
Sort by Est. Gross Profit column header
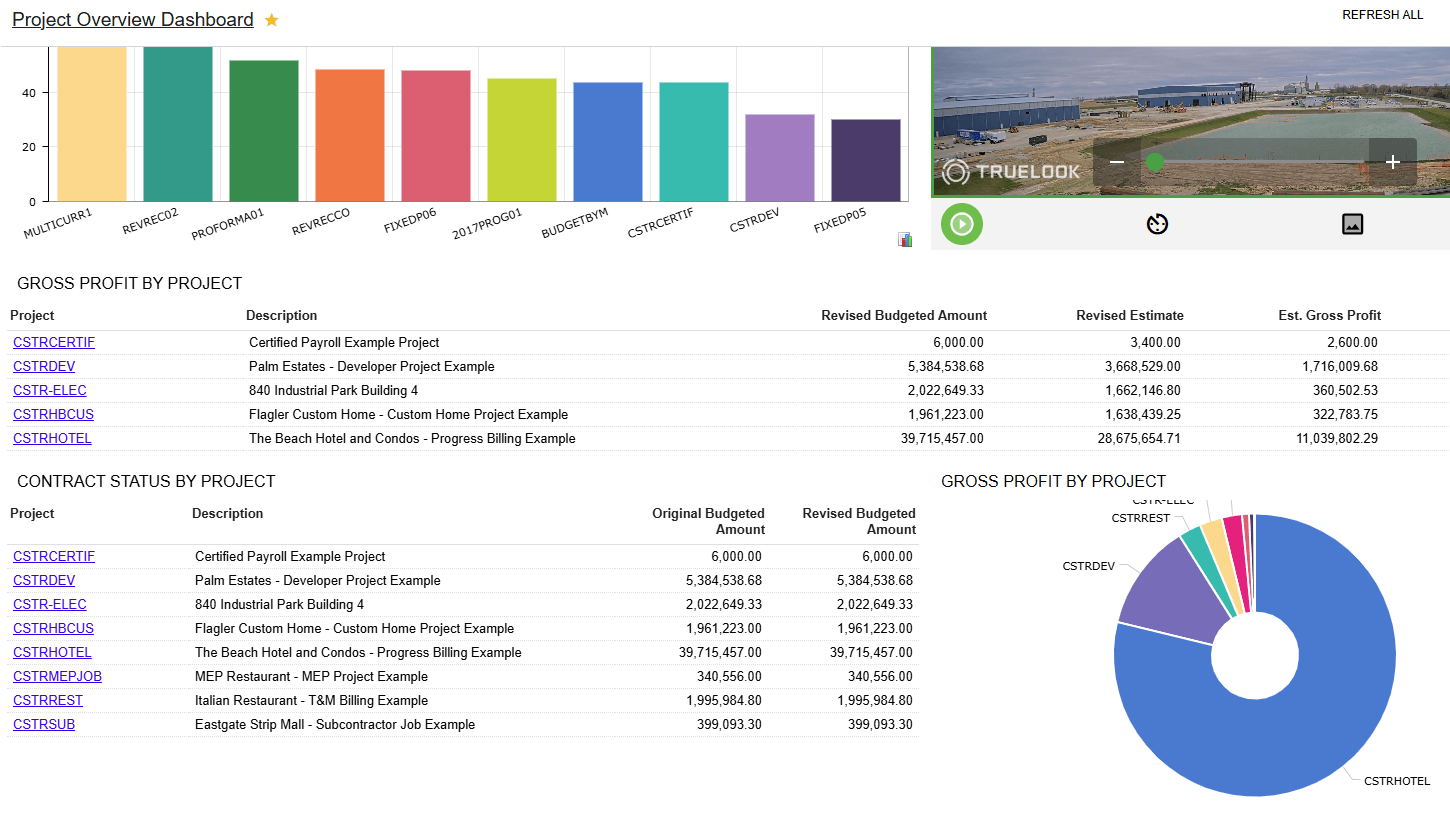(x=1329, y=315)
